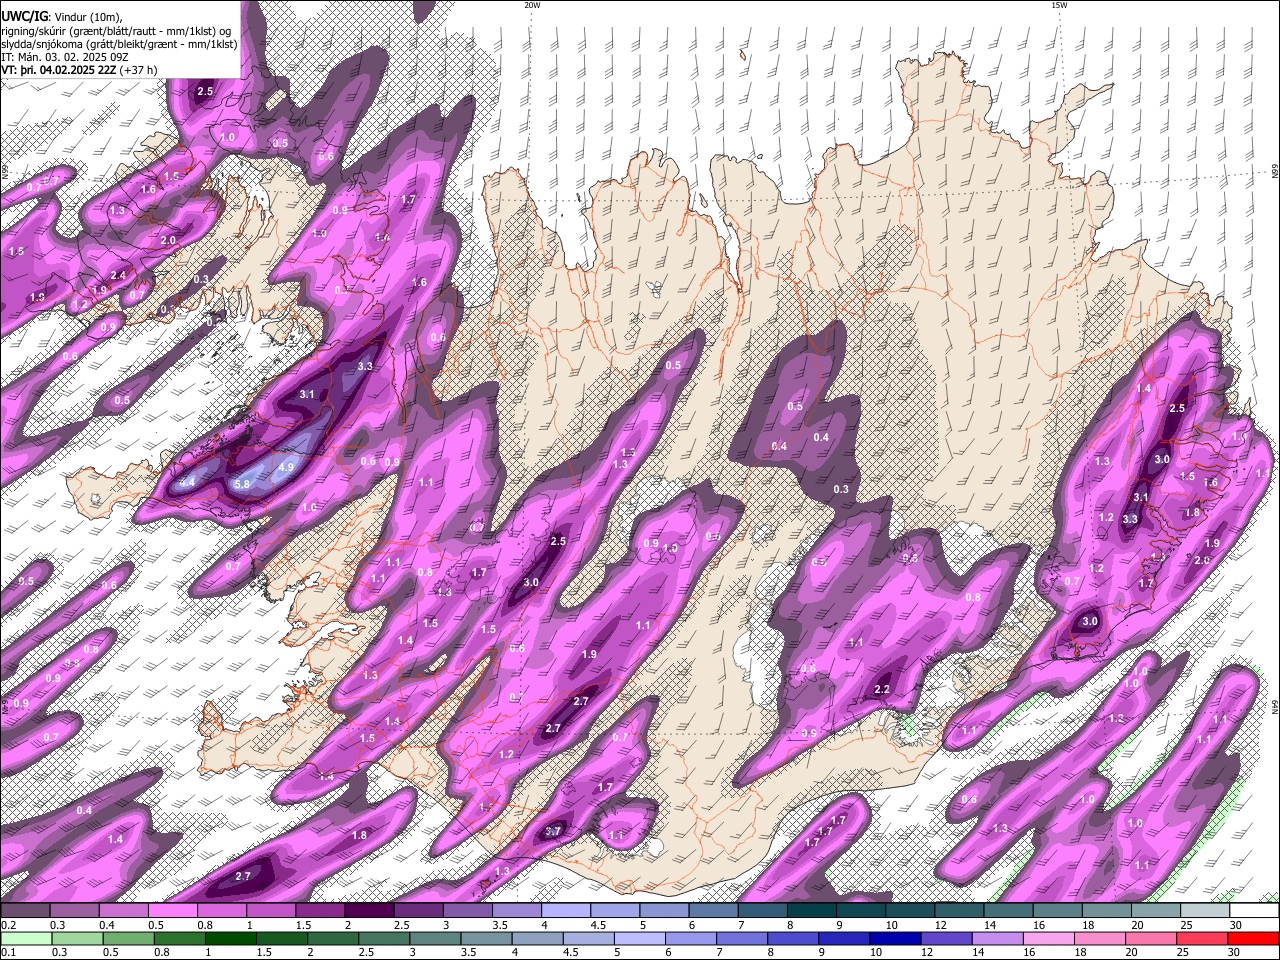Click the 20W longitude label

pos(532,5)
